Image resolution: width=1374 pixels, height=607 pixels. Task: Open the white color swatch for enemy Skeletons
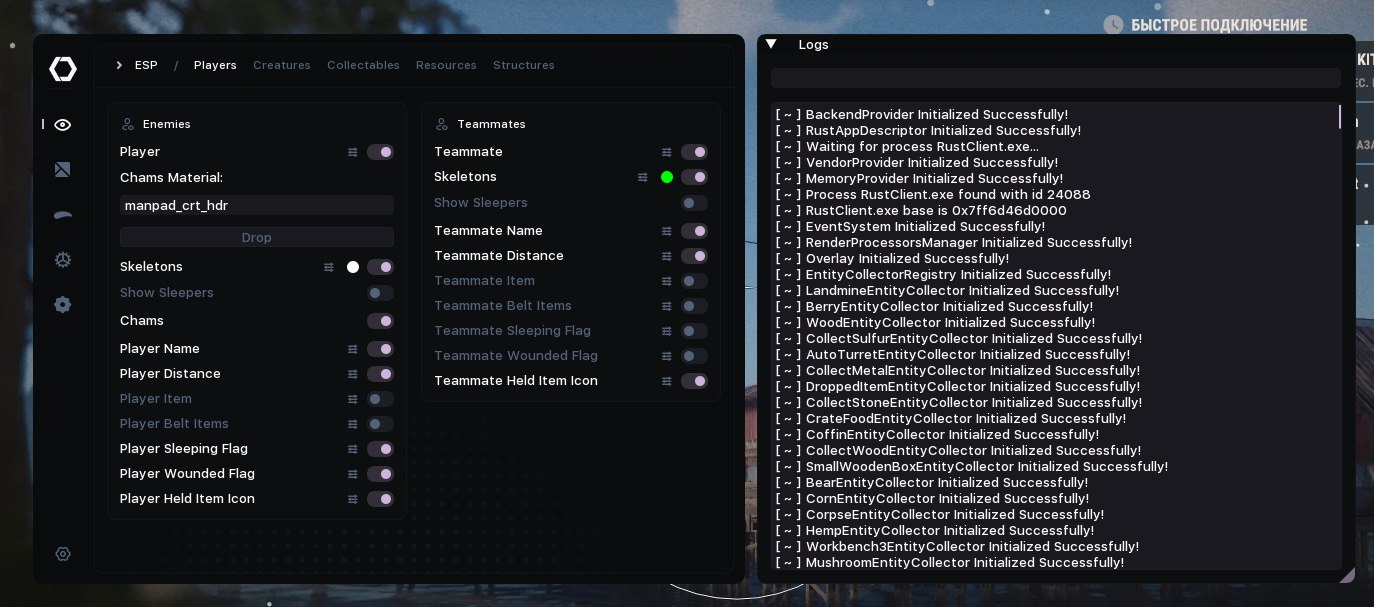pyautogui.click(x=353, y=267)
